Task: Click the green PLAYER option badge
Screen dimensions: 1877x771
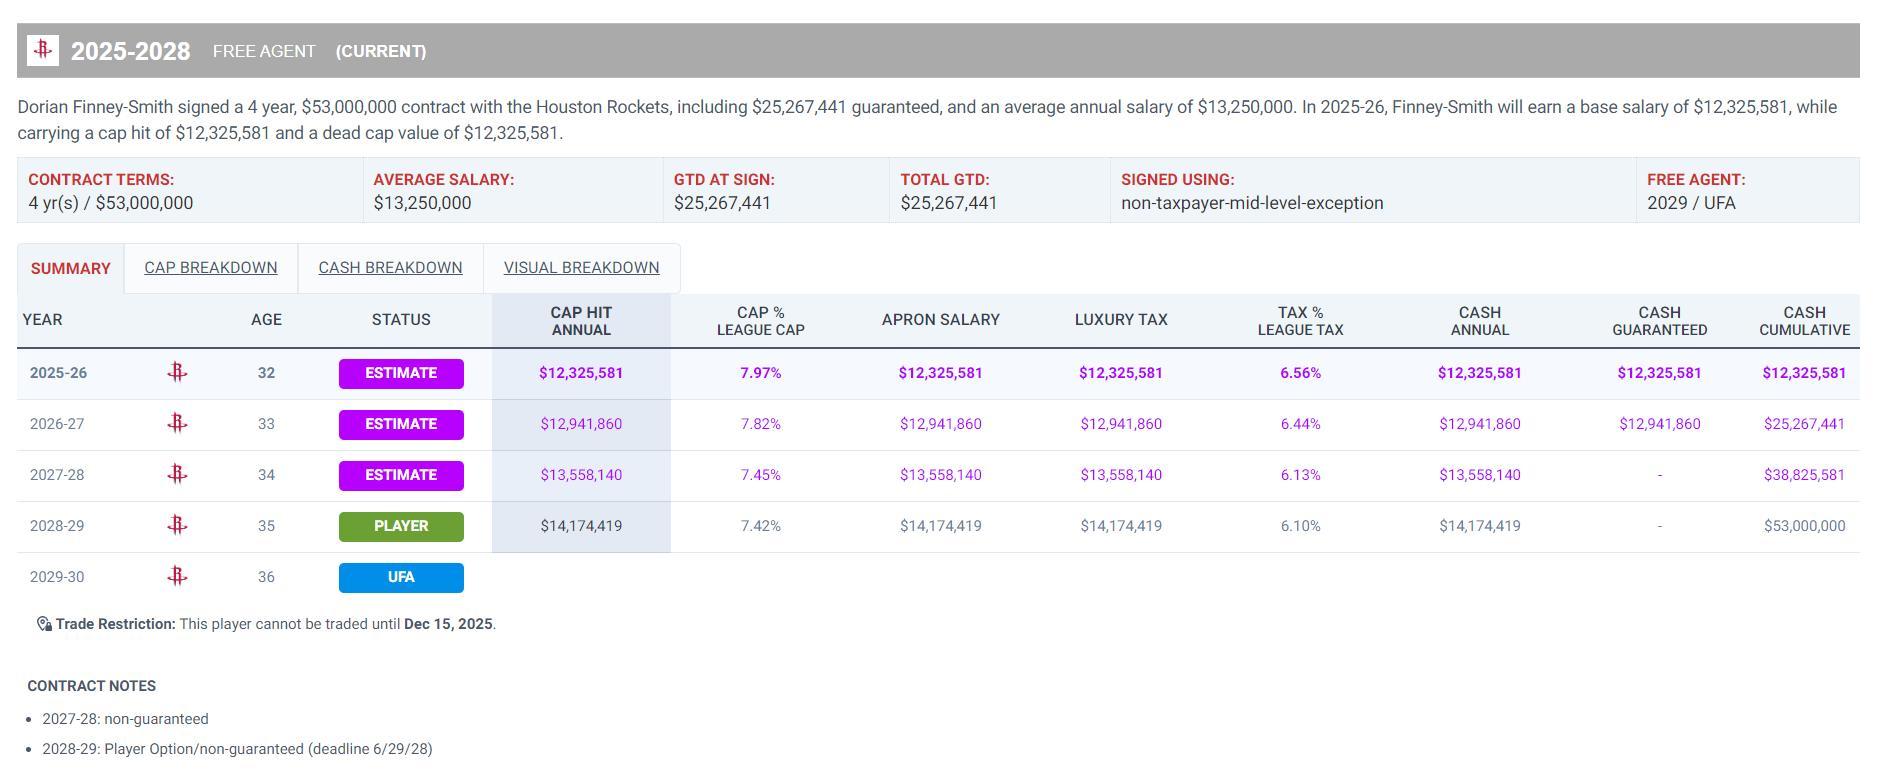Action: (401, 526)
